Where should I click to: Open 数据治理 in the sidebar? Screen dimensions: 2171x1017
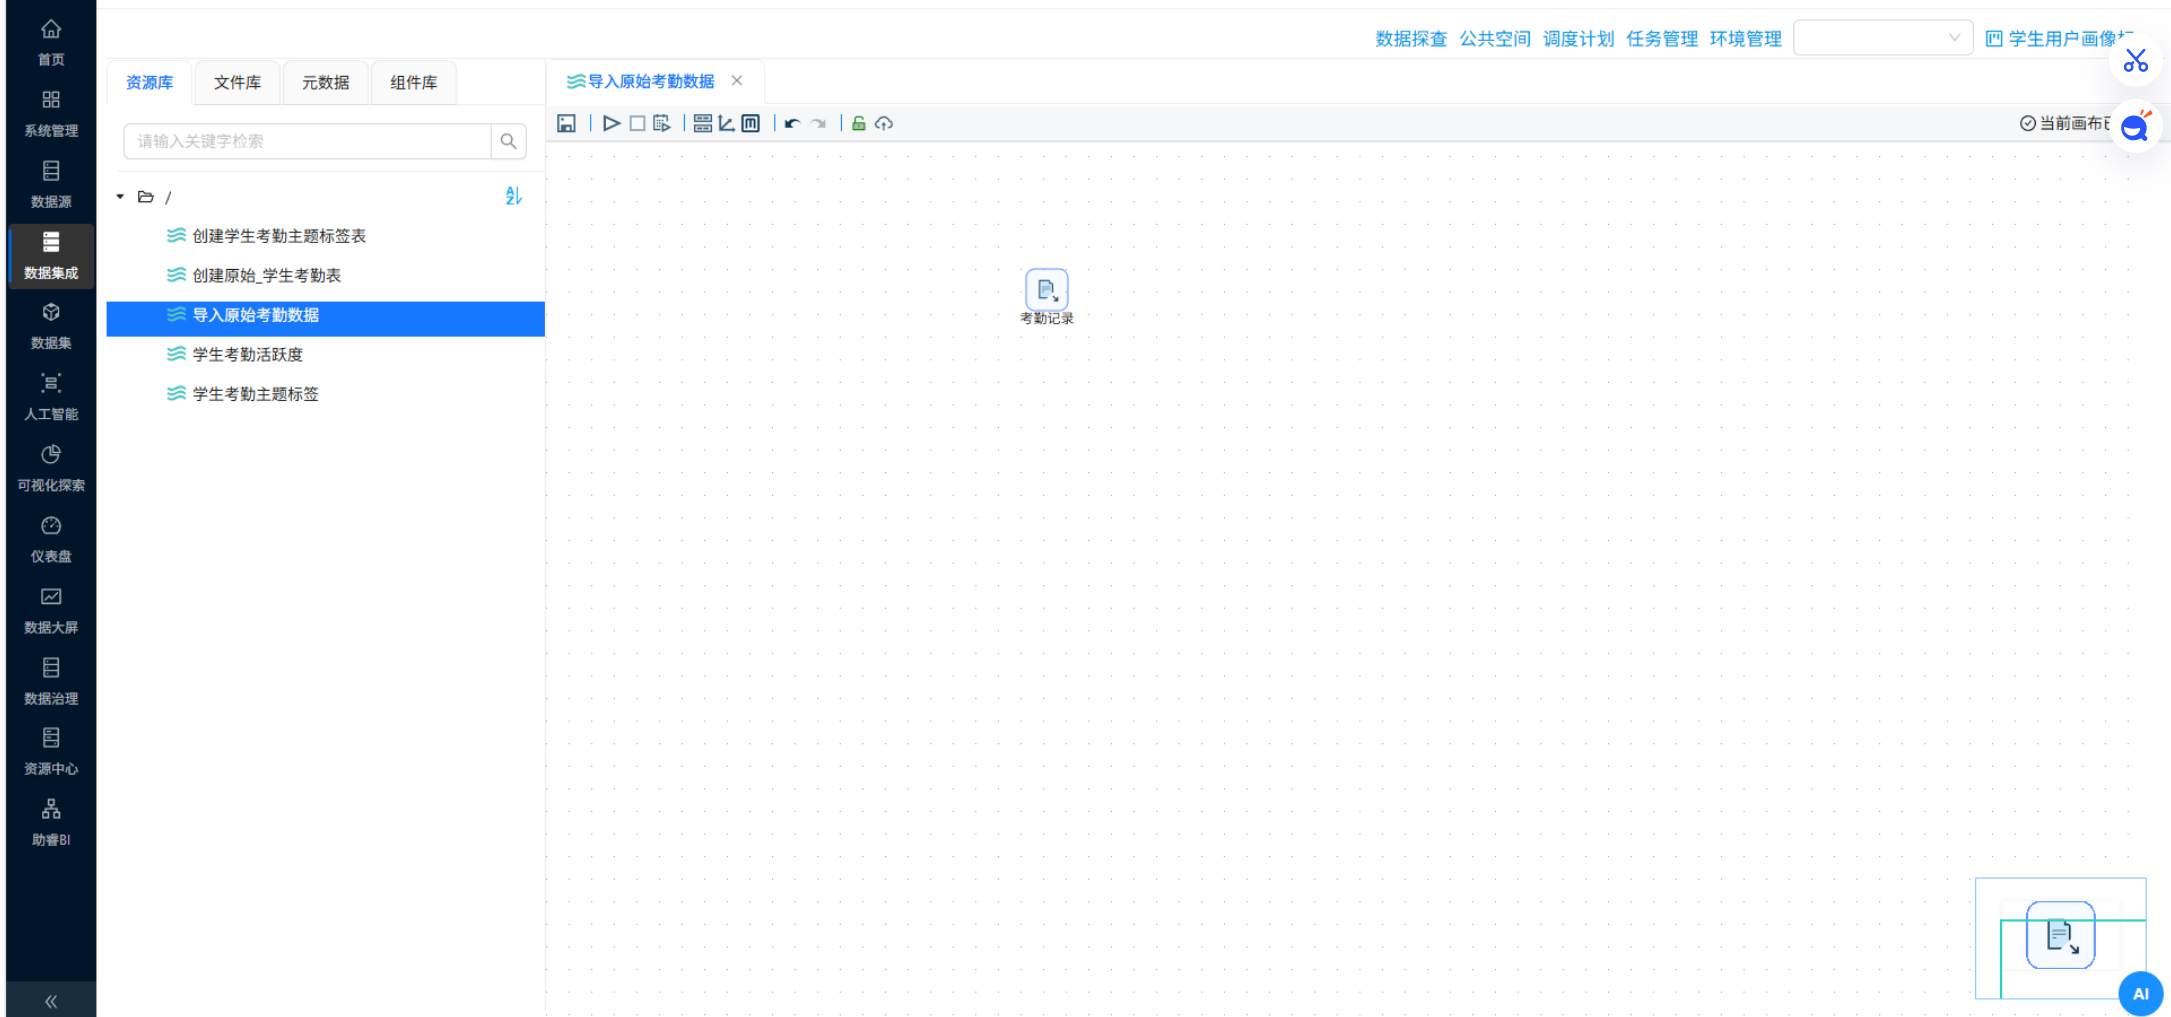51,681
